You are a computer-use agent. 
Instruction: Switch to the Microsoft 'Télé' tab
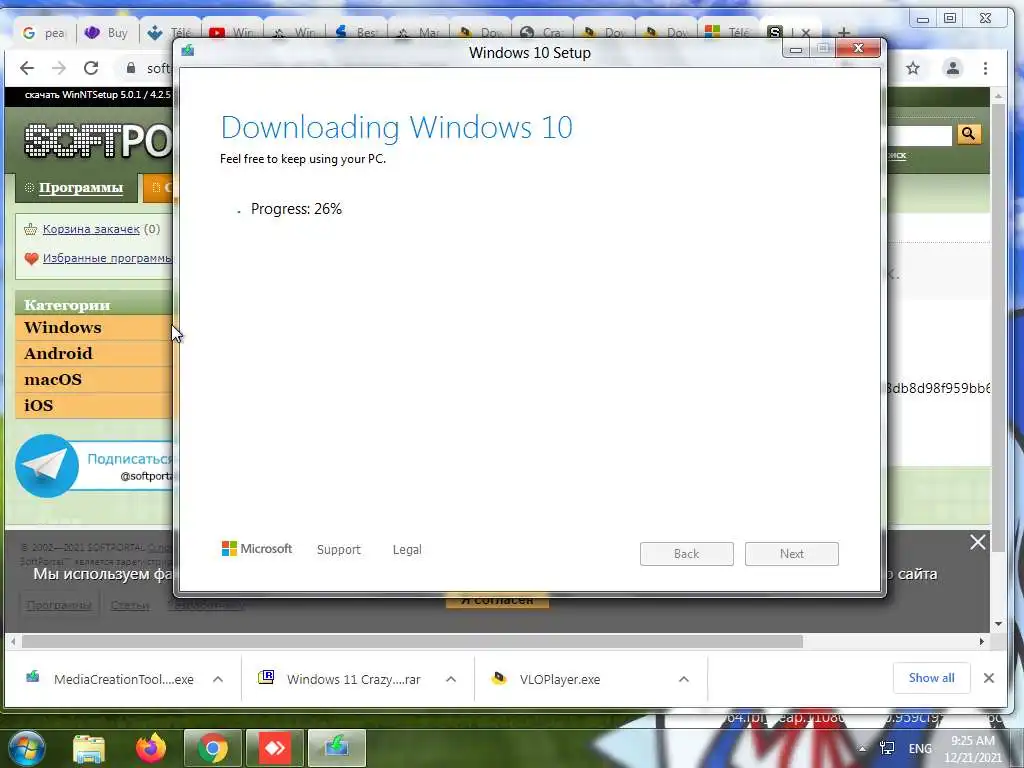[729, 33]
